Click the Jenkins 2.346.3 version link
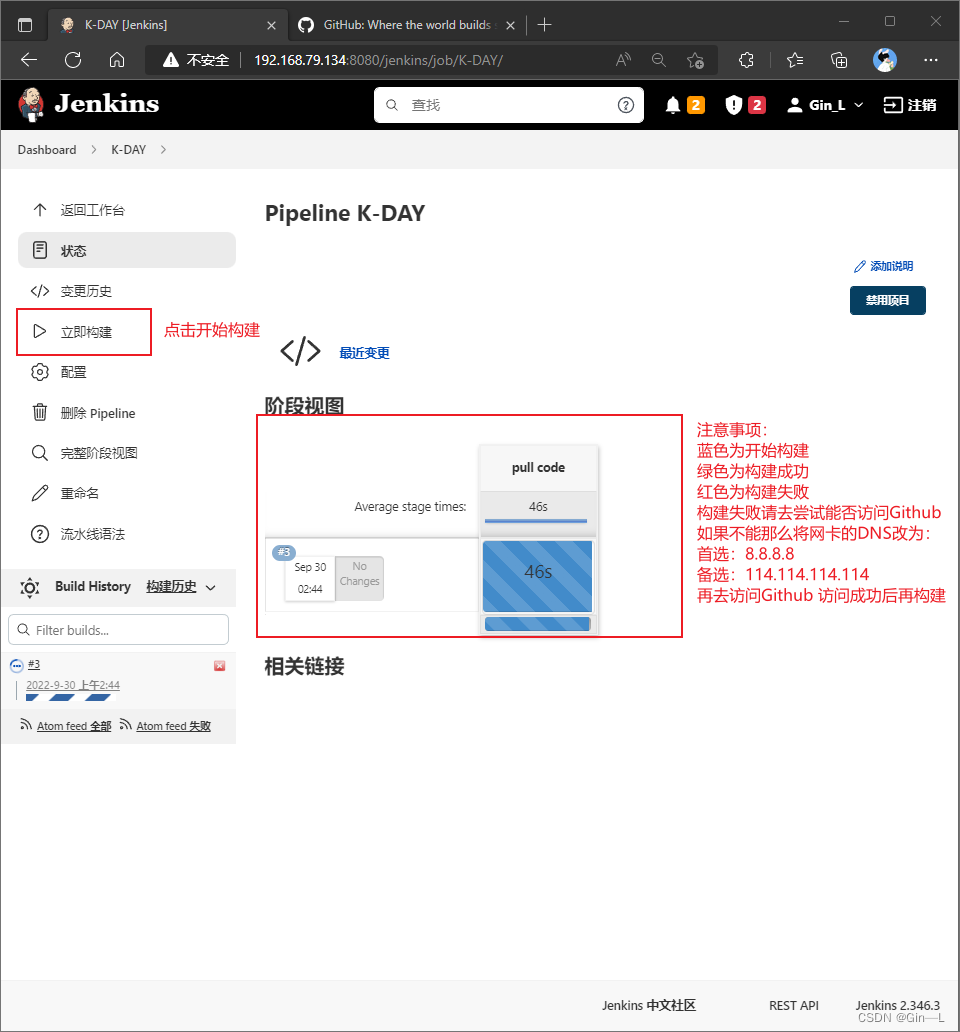The width and height of the screenshot is (960, 1032). click(x=897, y=1006)
